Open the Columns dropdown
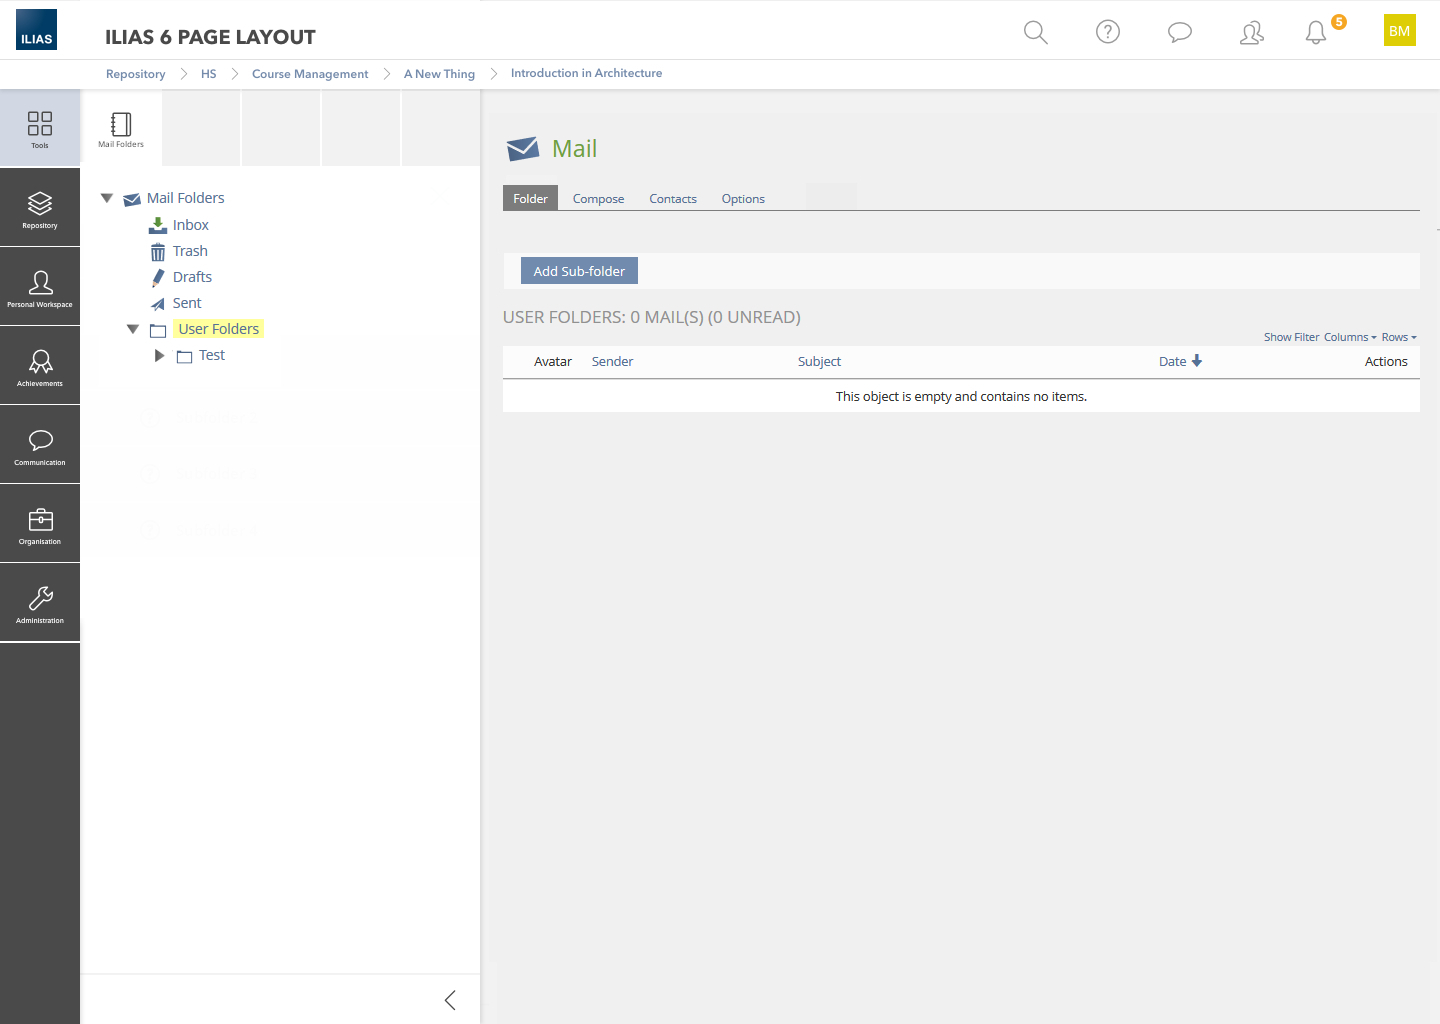 pos(1349,337)
